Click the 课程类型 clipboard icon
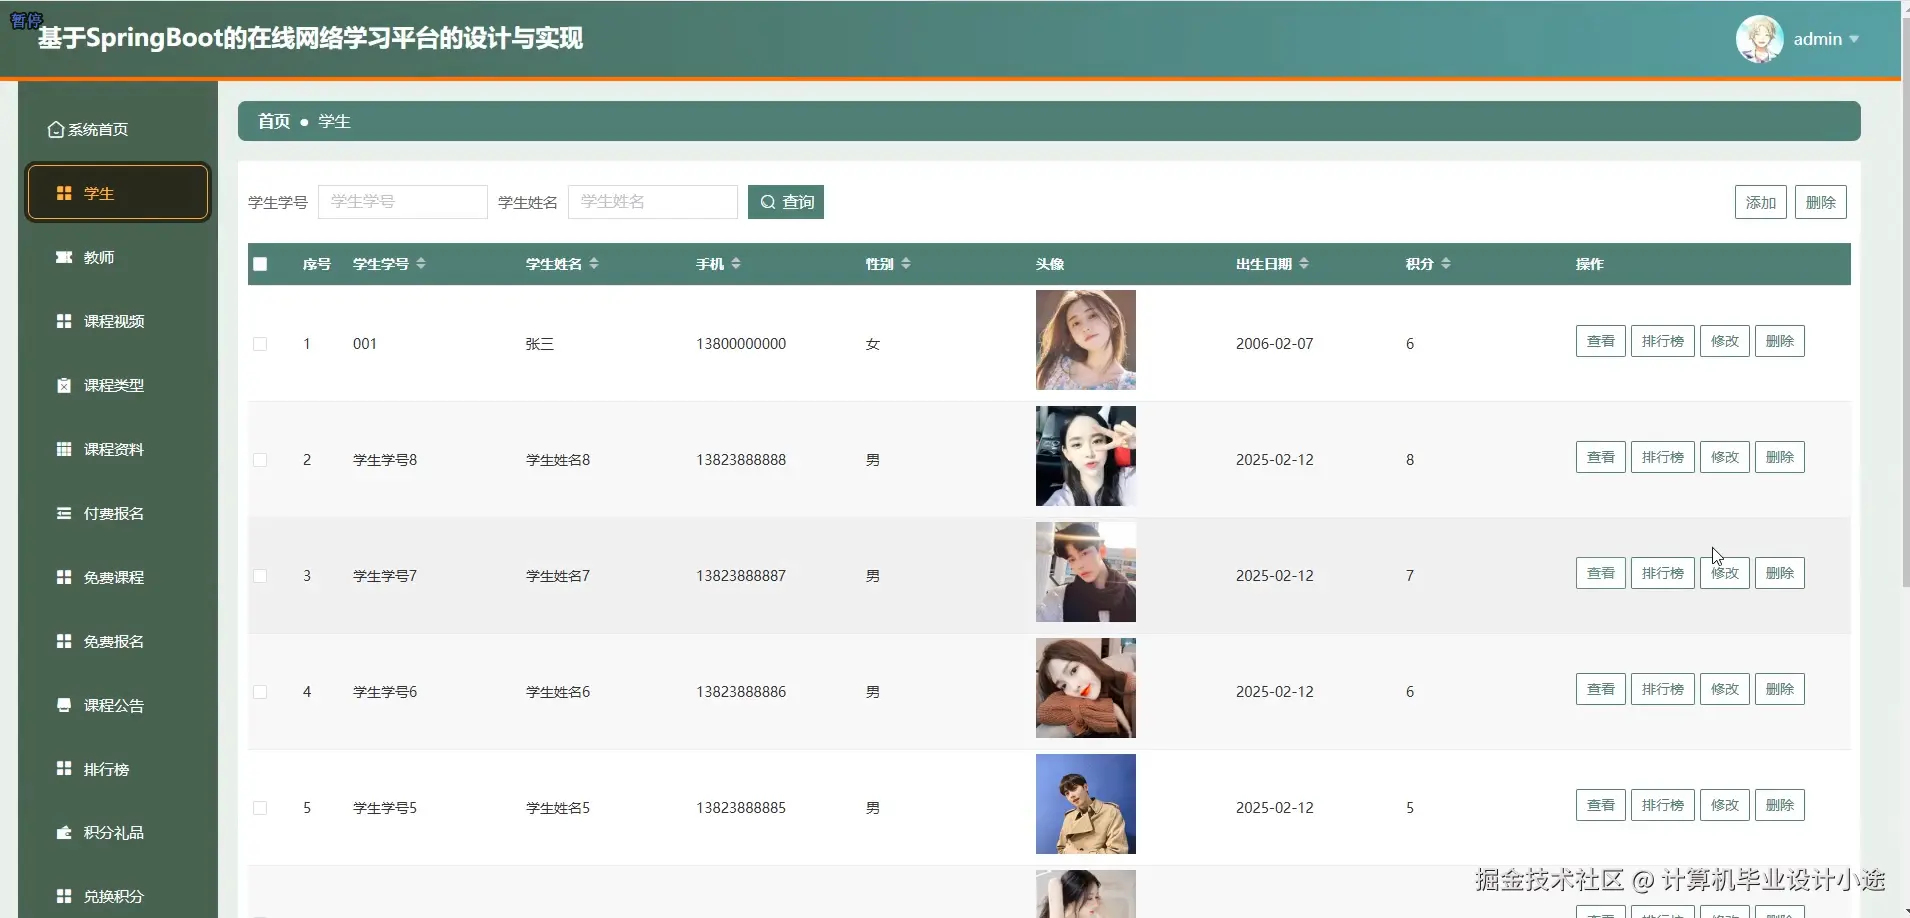The width and height of the screenshot is (1910, 918). pos(64,385)
